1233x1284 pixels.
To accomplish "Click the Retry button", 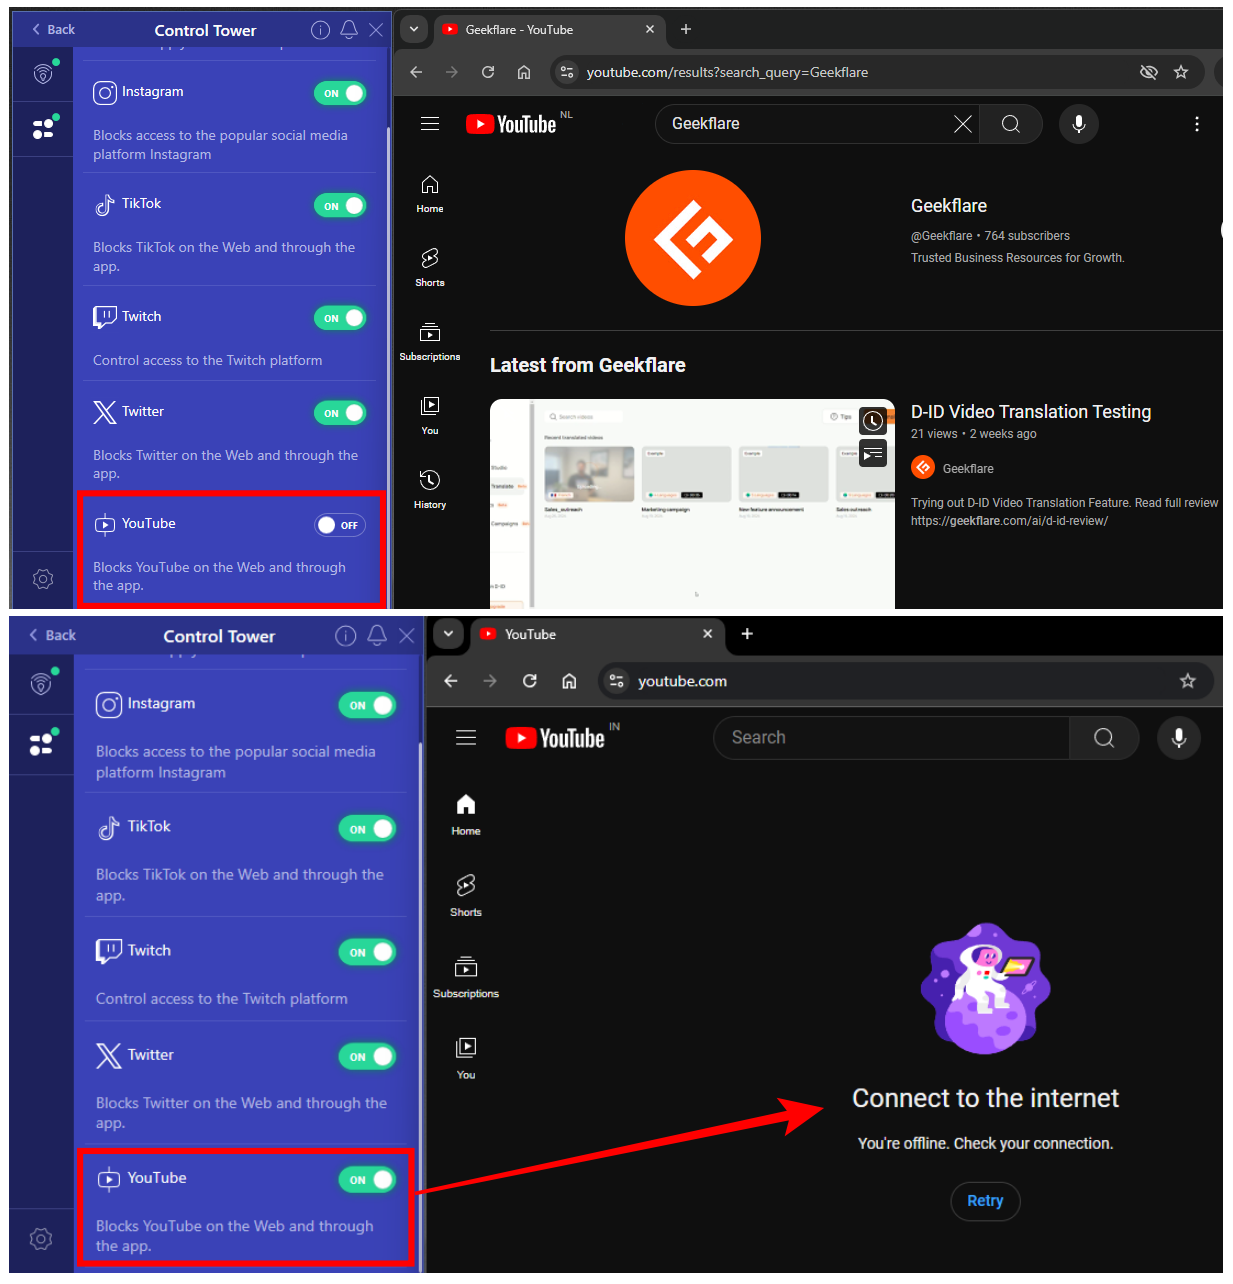I will (985, 1201).
